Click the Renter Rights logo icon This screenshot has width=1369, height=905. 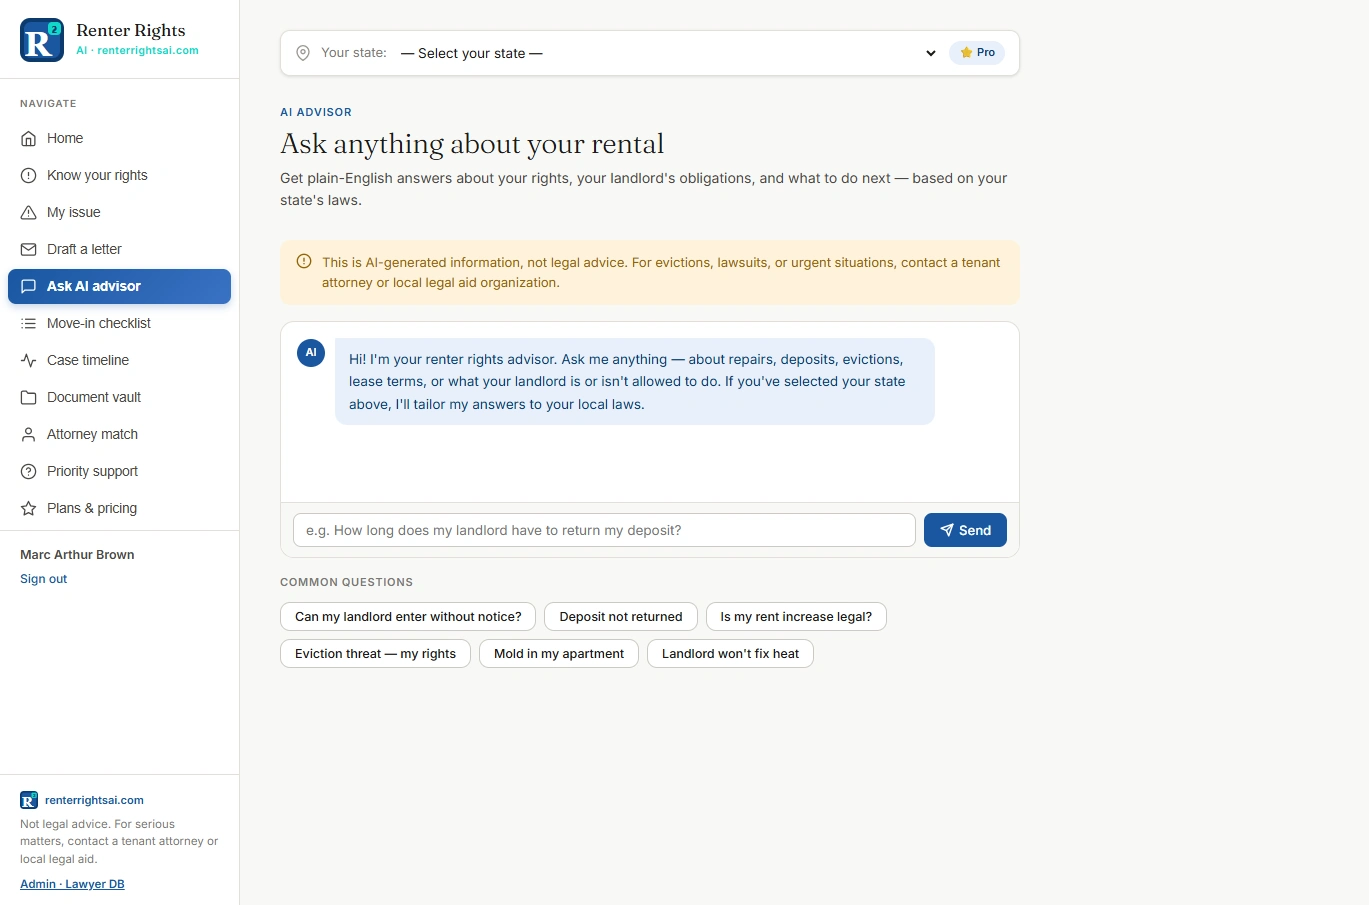(42, 40)
